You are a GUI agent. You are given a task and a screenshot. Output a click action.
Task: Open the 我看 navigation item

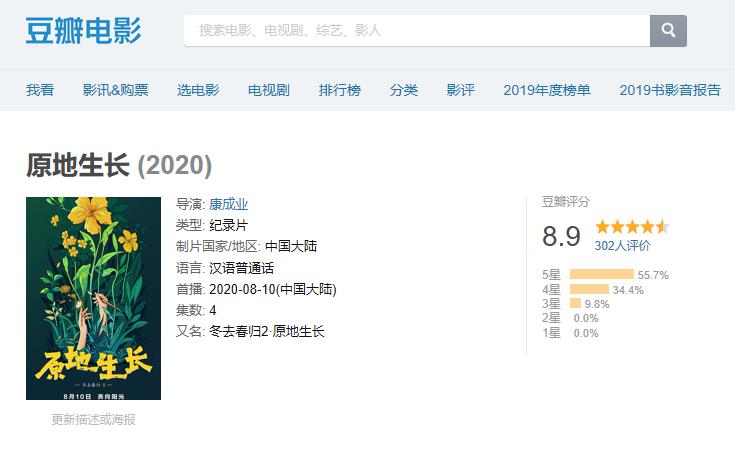pos(40,90)
